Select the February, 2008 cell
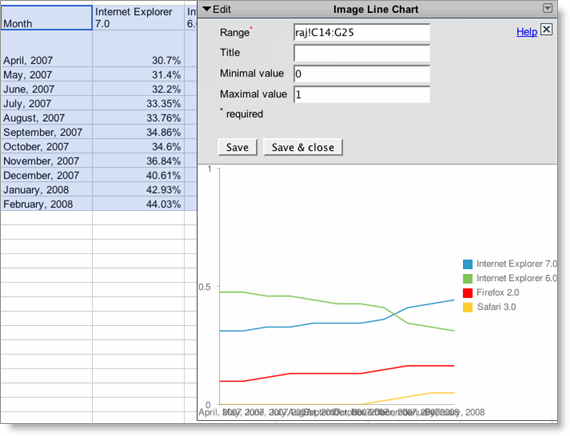This screenshot has height=436, width=570. [47, 204]
